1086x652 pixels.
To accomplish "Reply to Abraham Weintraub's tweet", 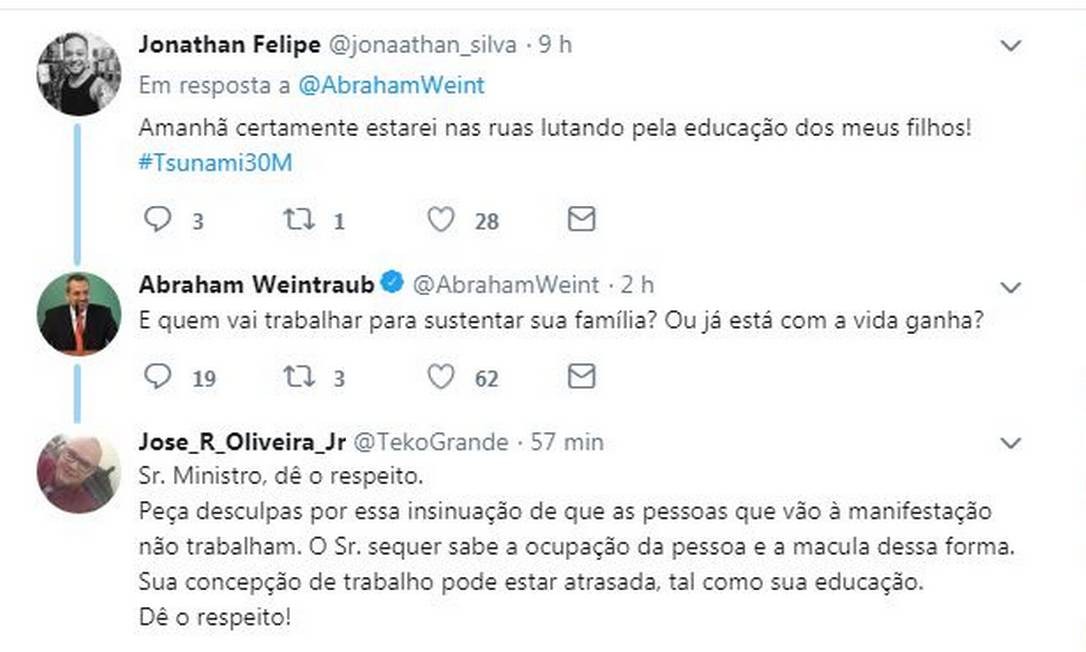I will pos(158,376).
